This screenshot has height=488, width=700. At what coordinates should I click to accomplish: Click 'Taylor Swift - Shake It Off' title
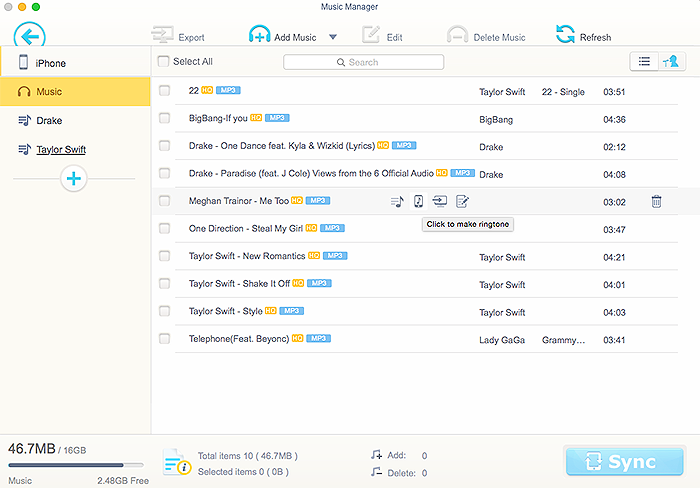(x=239, y=284)
